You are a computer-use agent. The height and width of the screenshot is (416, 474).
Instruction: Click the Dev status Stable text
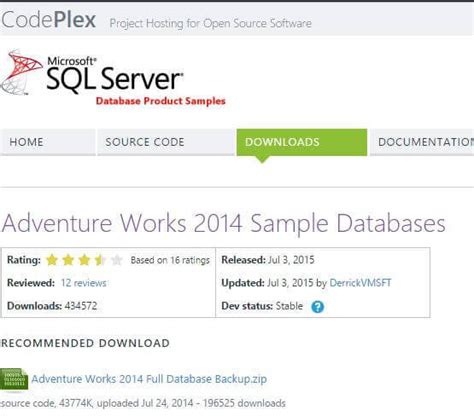coord(262,306)
